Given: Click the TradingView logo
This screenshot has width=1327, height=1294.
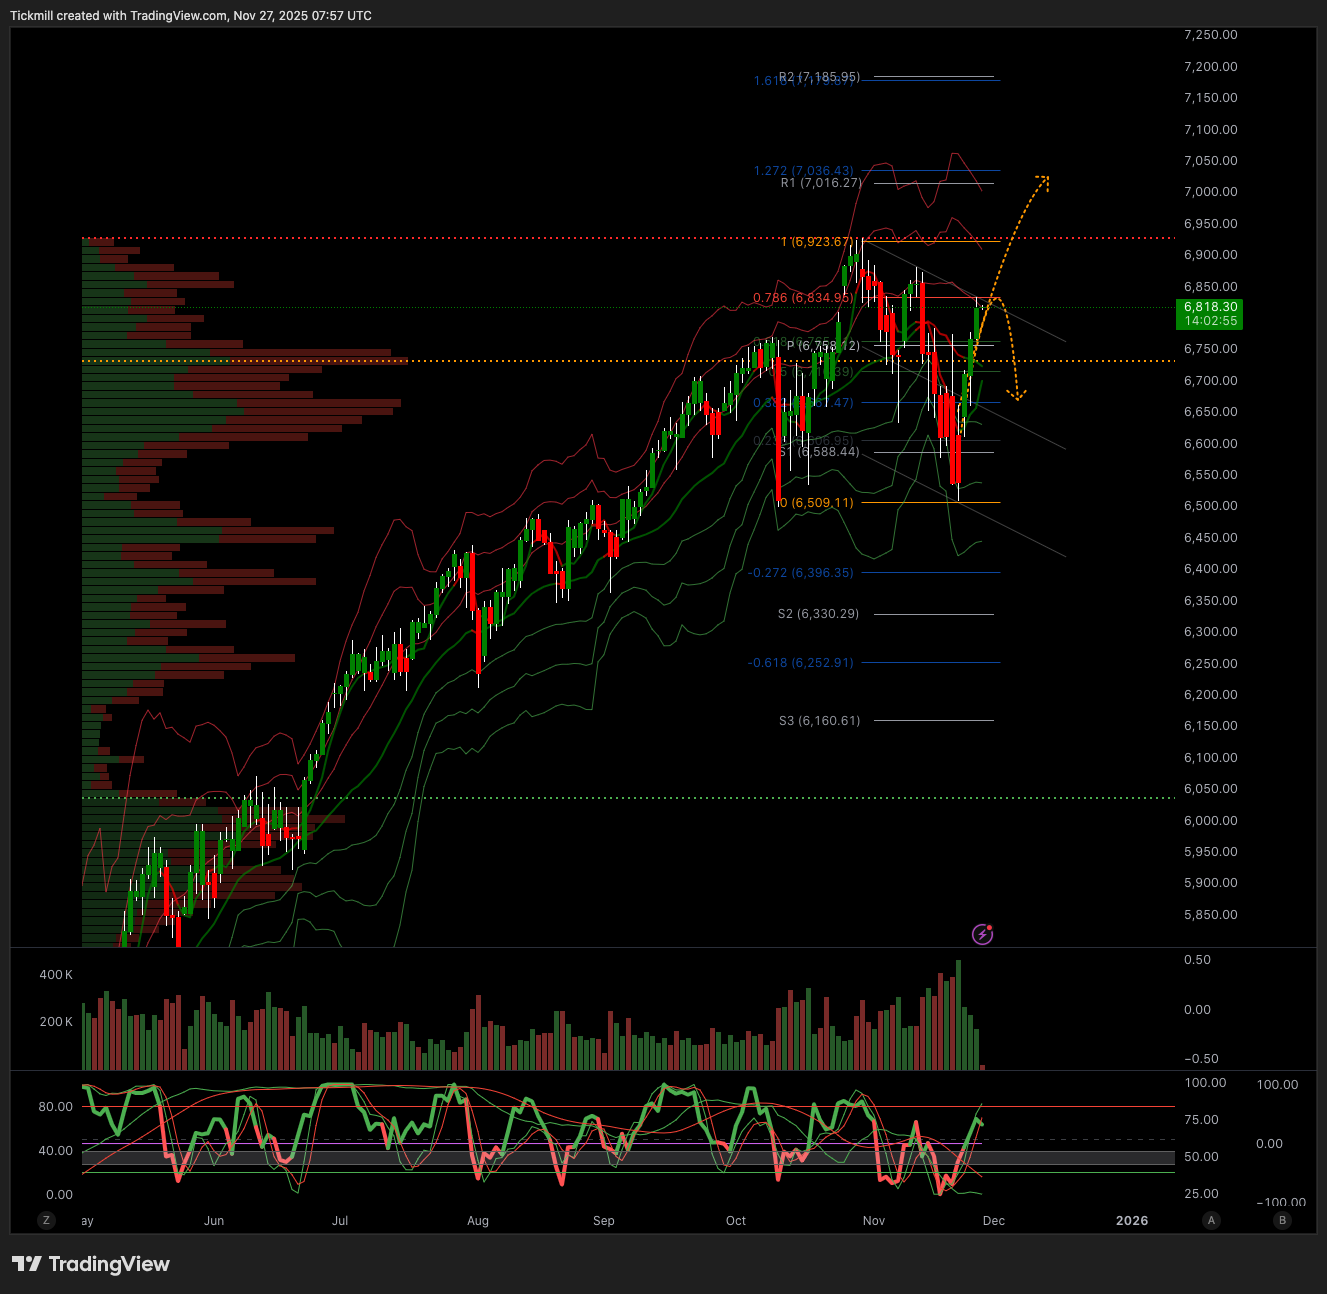Looking at the screenshot, I should 91,1264.
